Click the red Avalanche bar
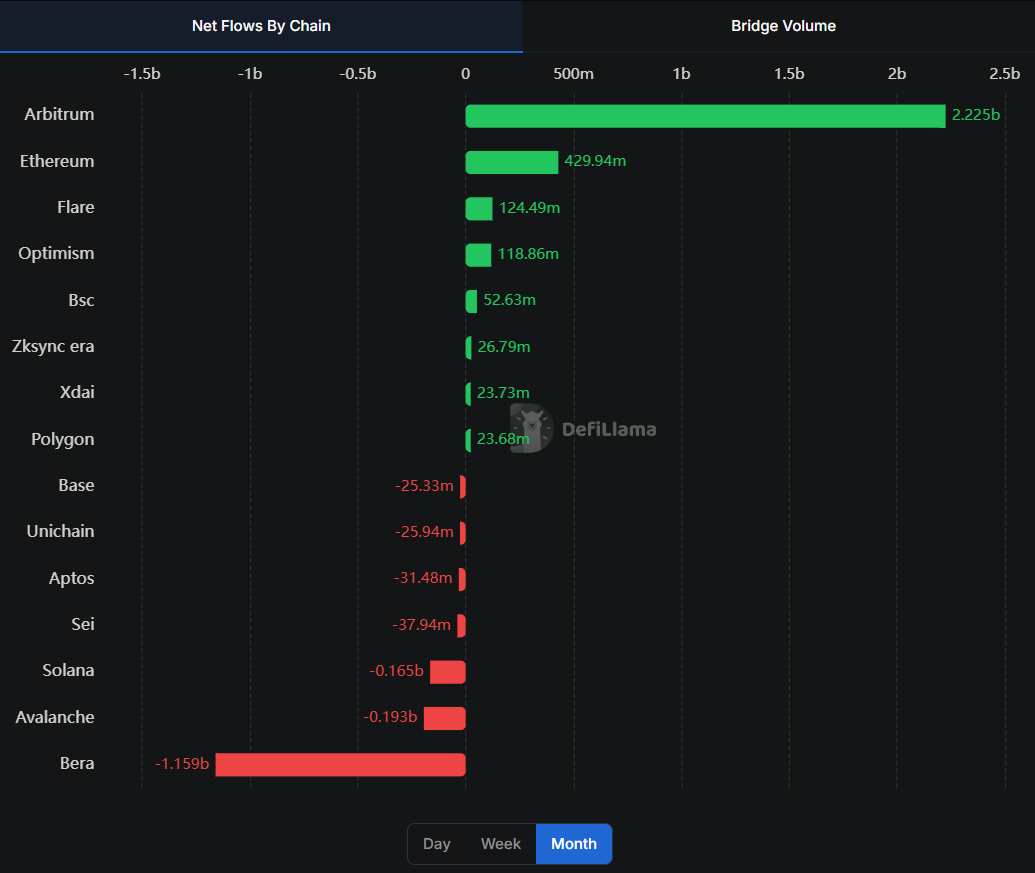The width and height of the screenshot is (1035, 873). (x=445, y=719)
